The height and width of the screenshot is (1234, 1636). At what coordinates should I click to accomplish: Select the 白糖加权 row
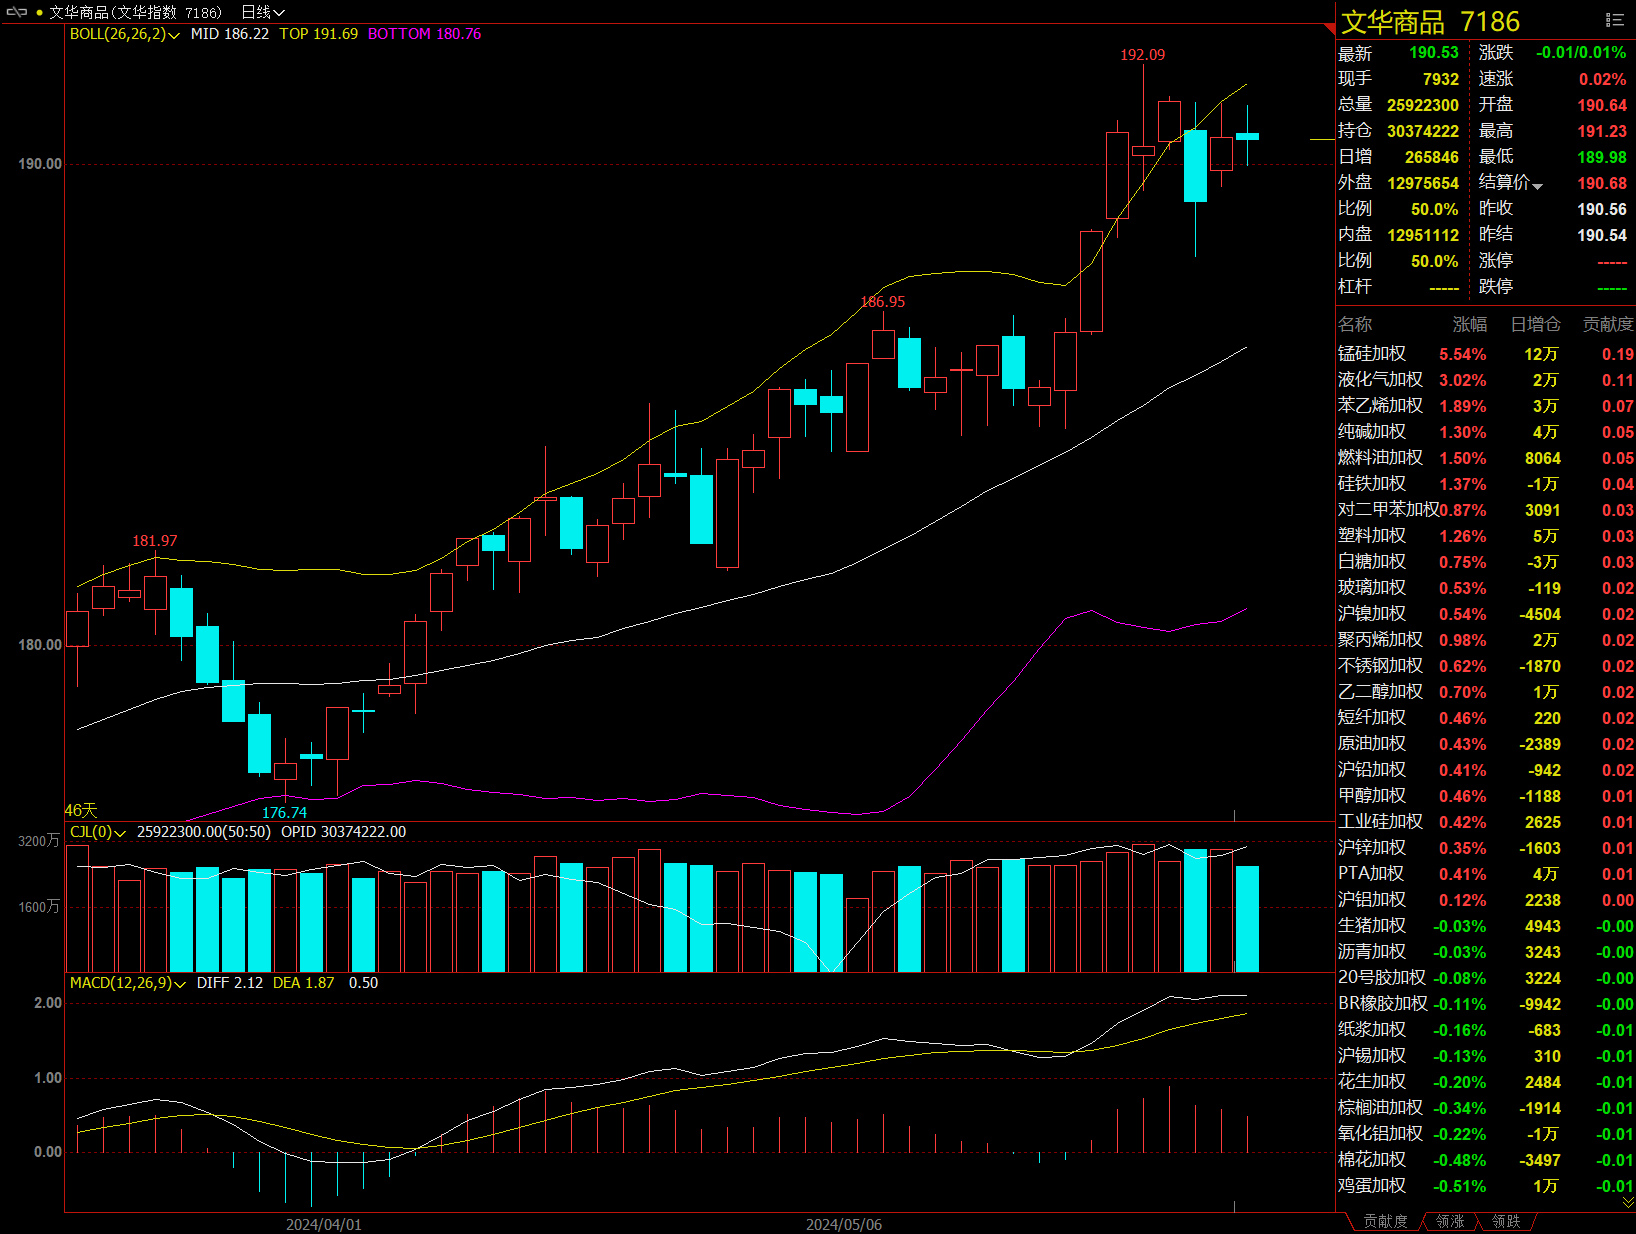pyautogui.click(x=1486, y=562)
